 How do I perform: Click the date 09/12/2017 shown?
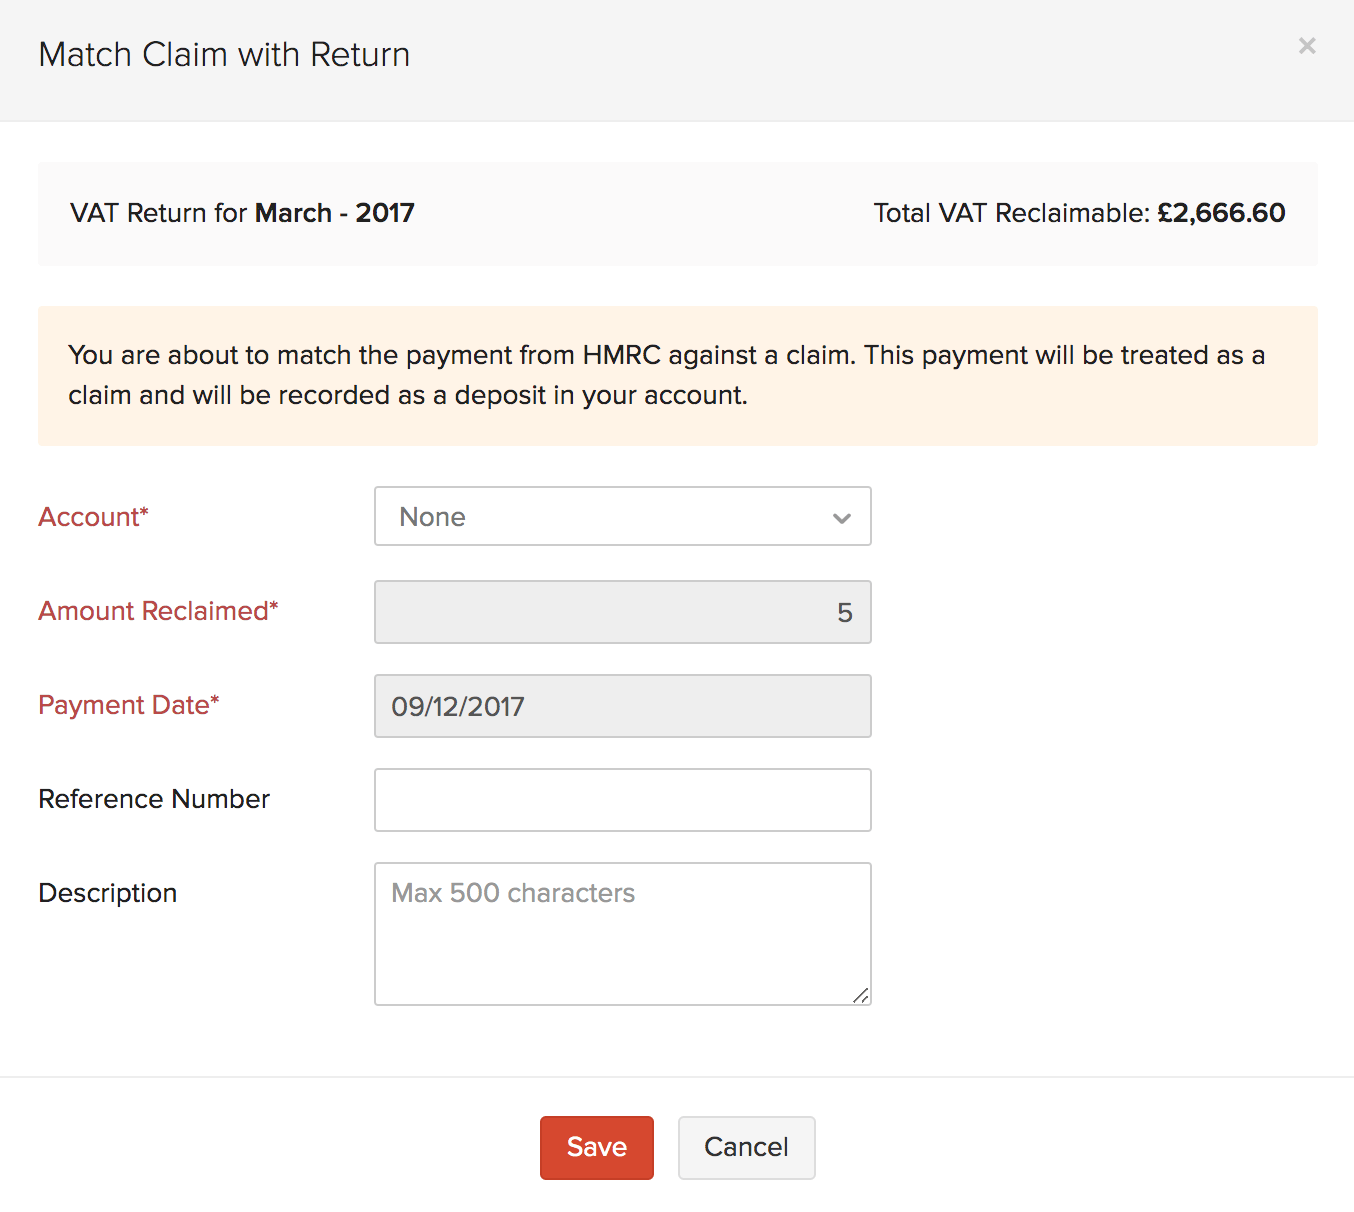tap(458, 706)
